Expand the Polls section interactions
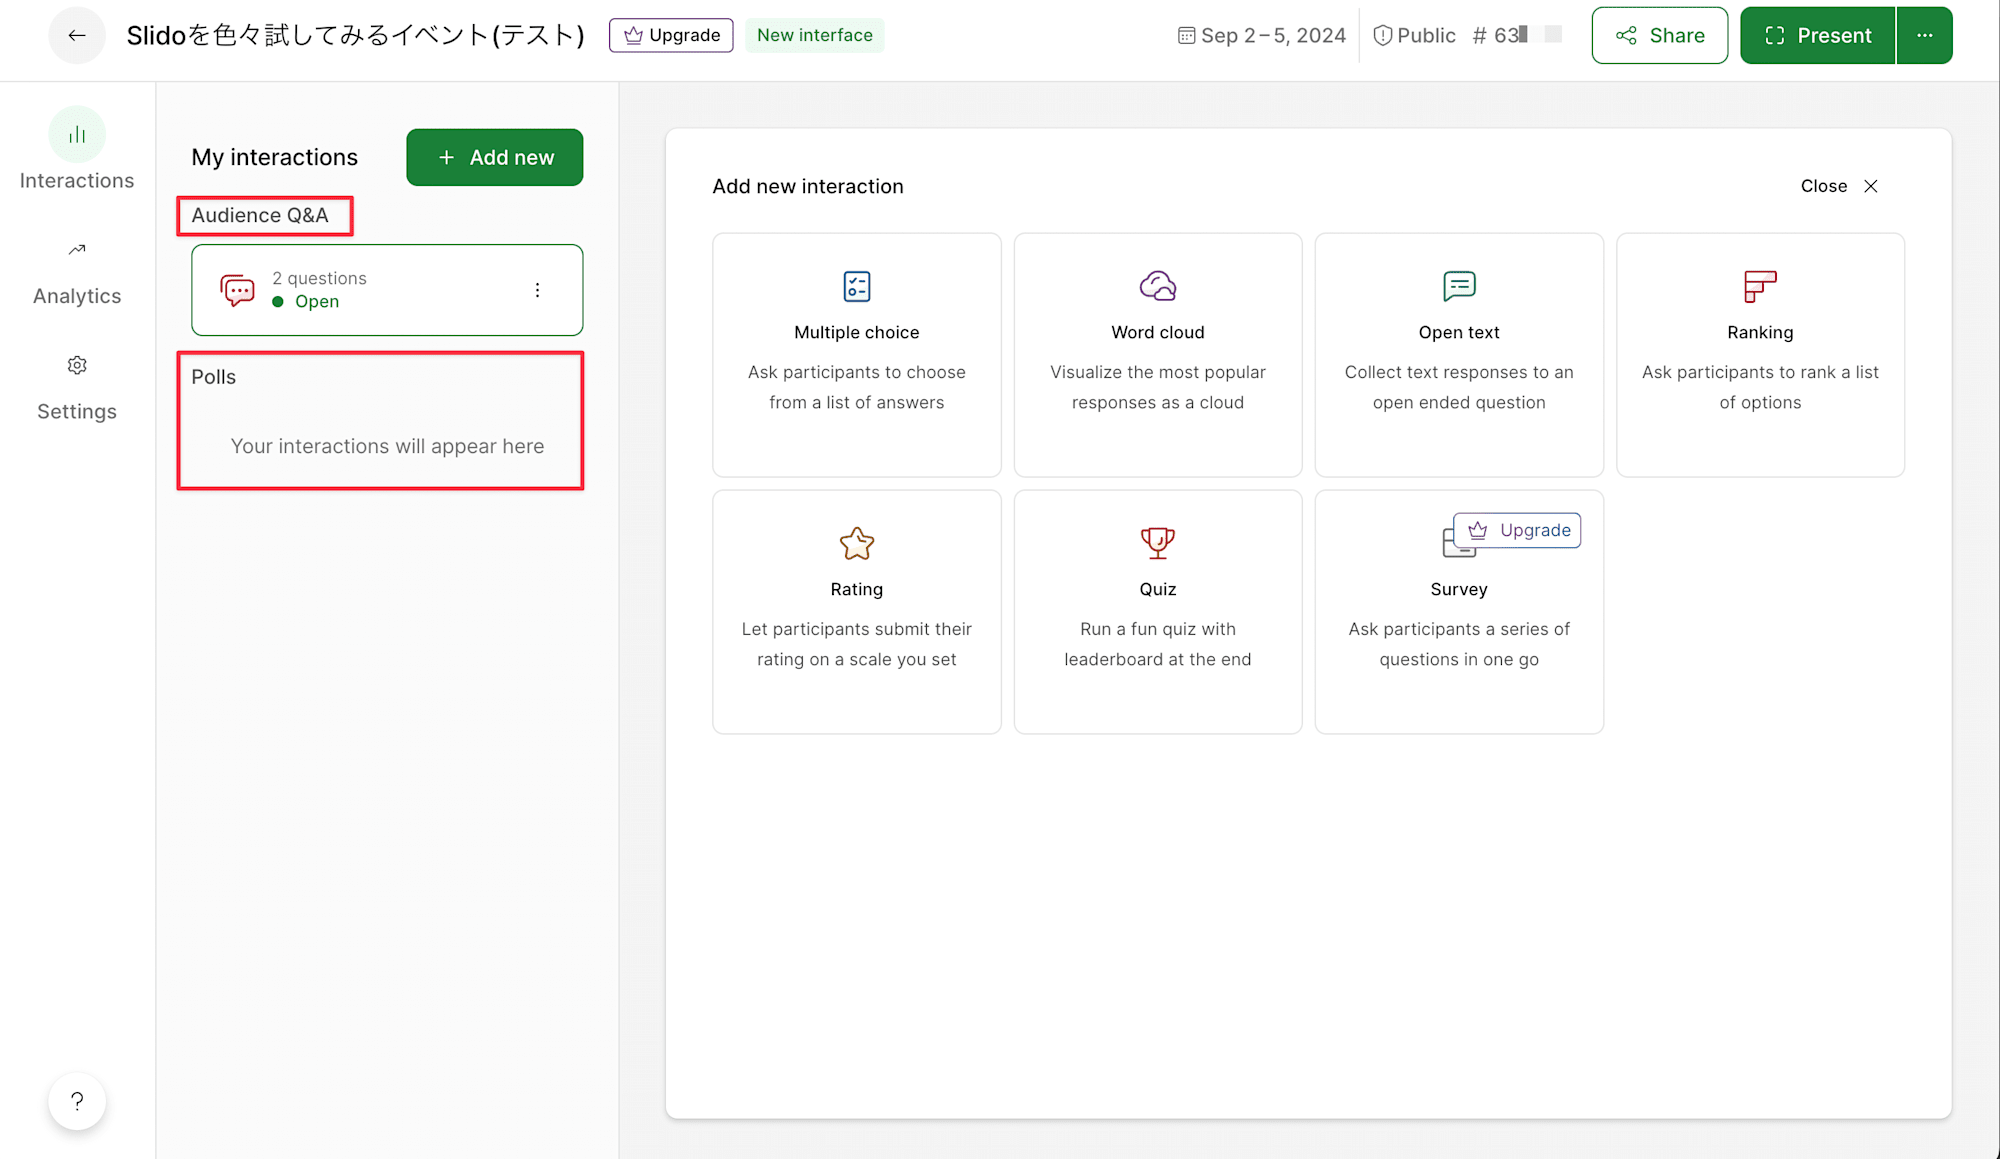2000x1159 pixels. [x=214, y=375]
